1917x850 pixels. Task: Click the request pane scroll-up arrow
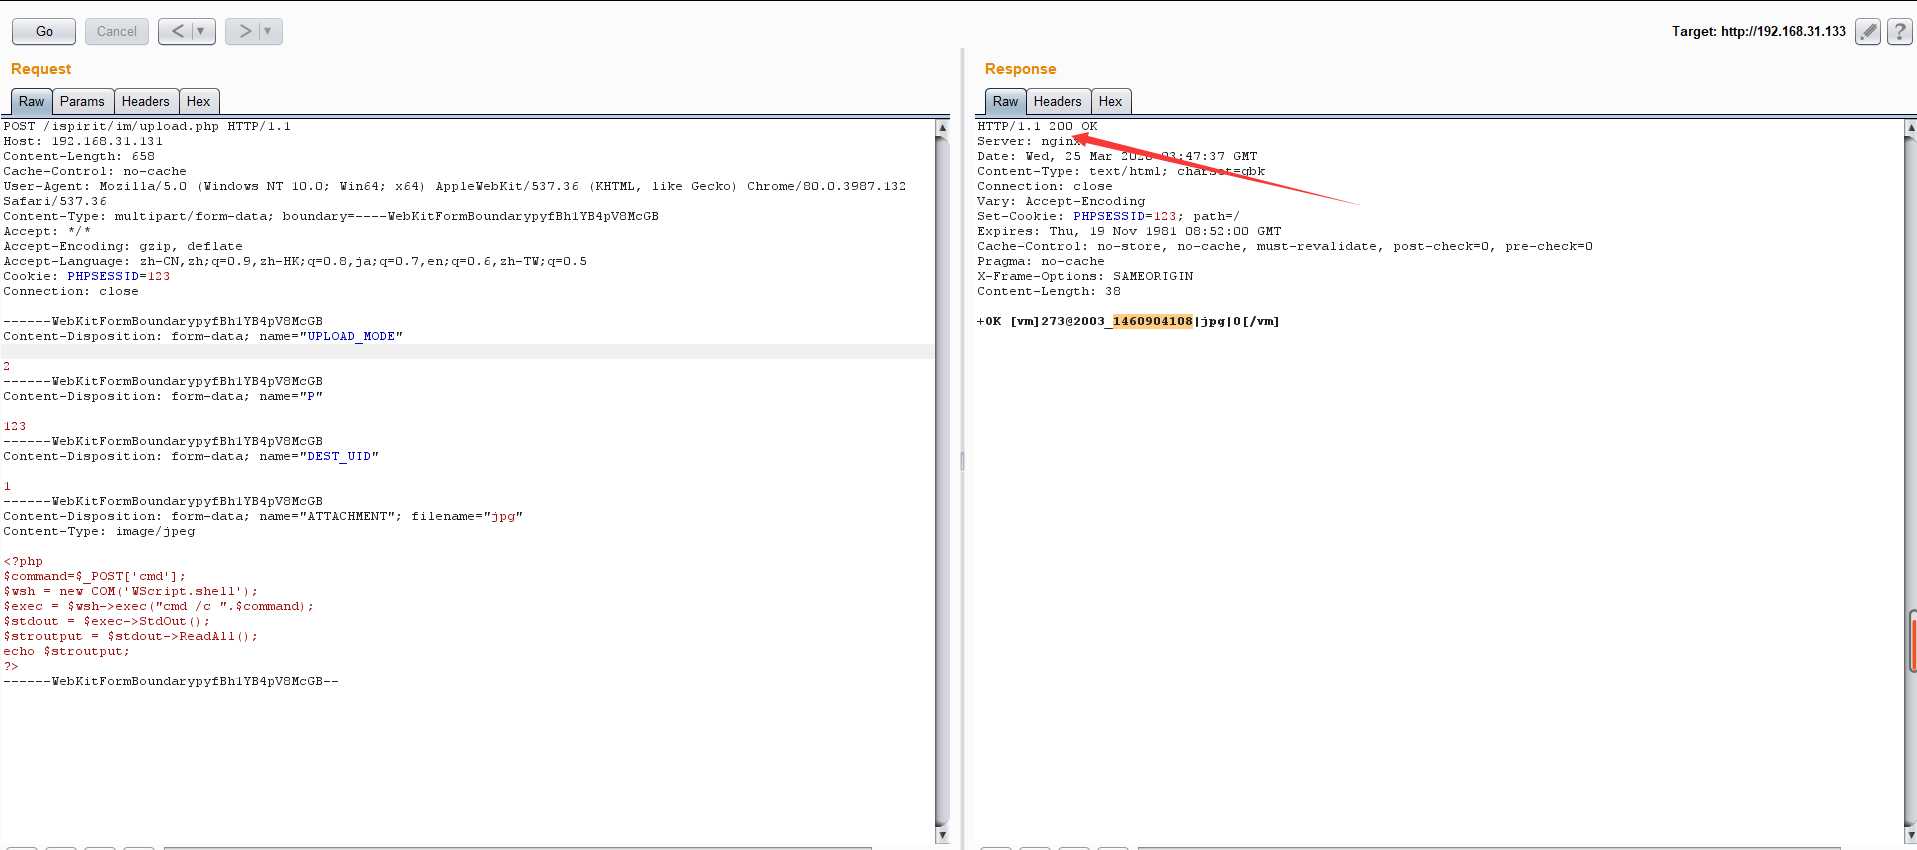coord(942,128)
